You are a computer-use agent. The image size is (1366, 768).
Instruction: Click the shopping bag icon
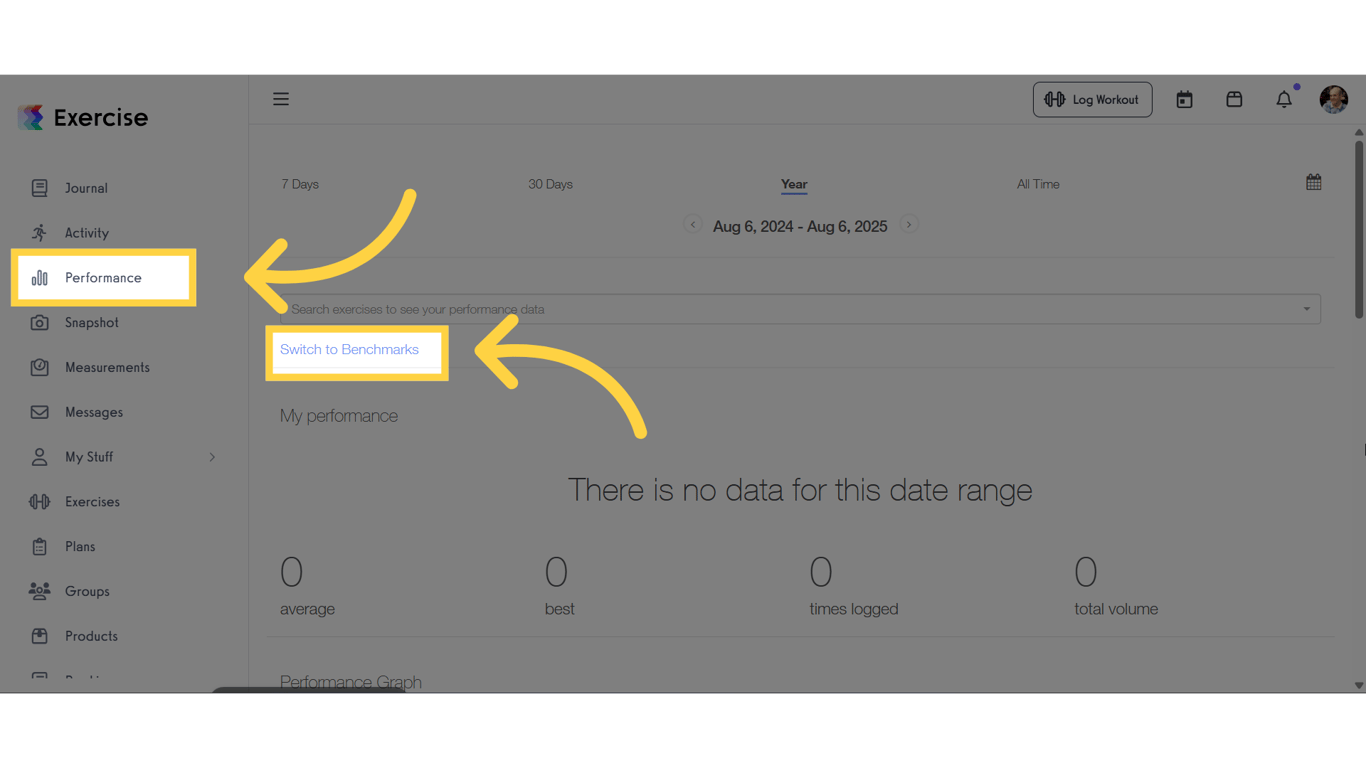pos(1234,99)
